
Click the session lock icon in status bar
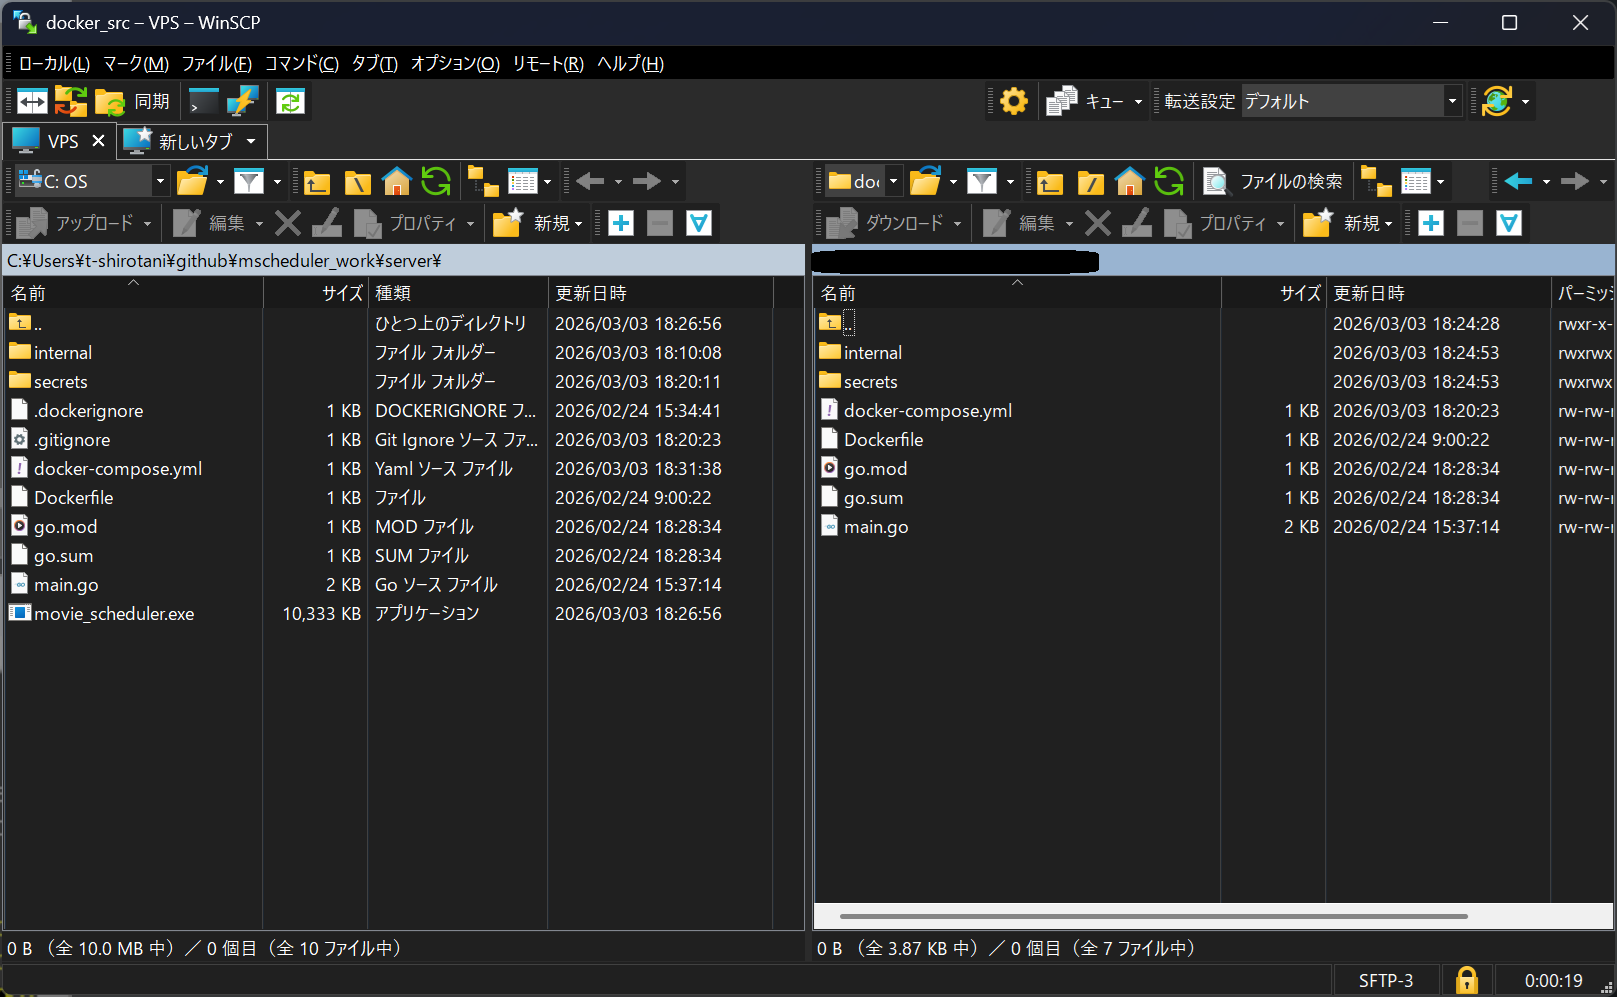1466,980
